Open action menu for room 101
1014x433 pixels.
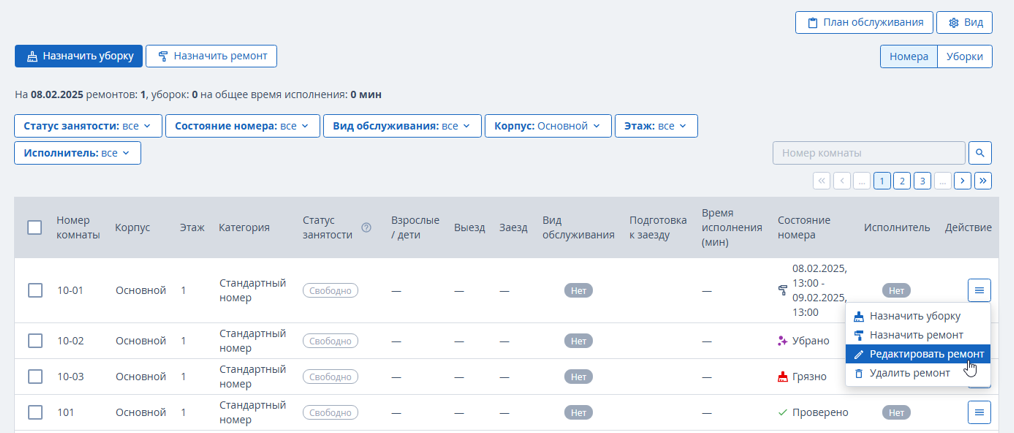[980, 412]
